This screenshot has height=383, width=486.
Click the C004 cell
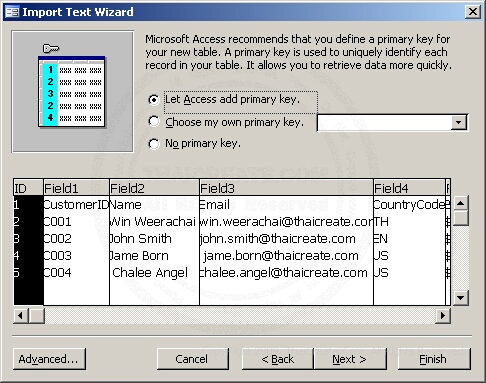click(76, 273)
